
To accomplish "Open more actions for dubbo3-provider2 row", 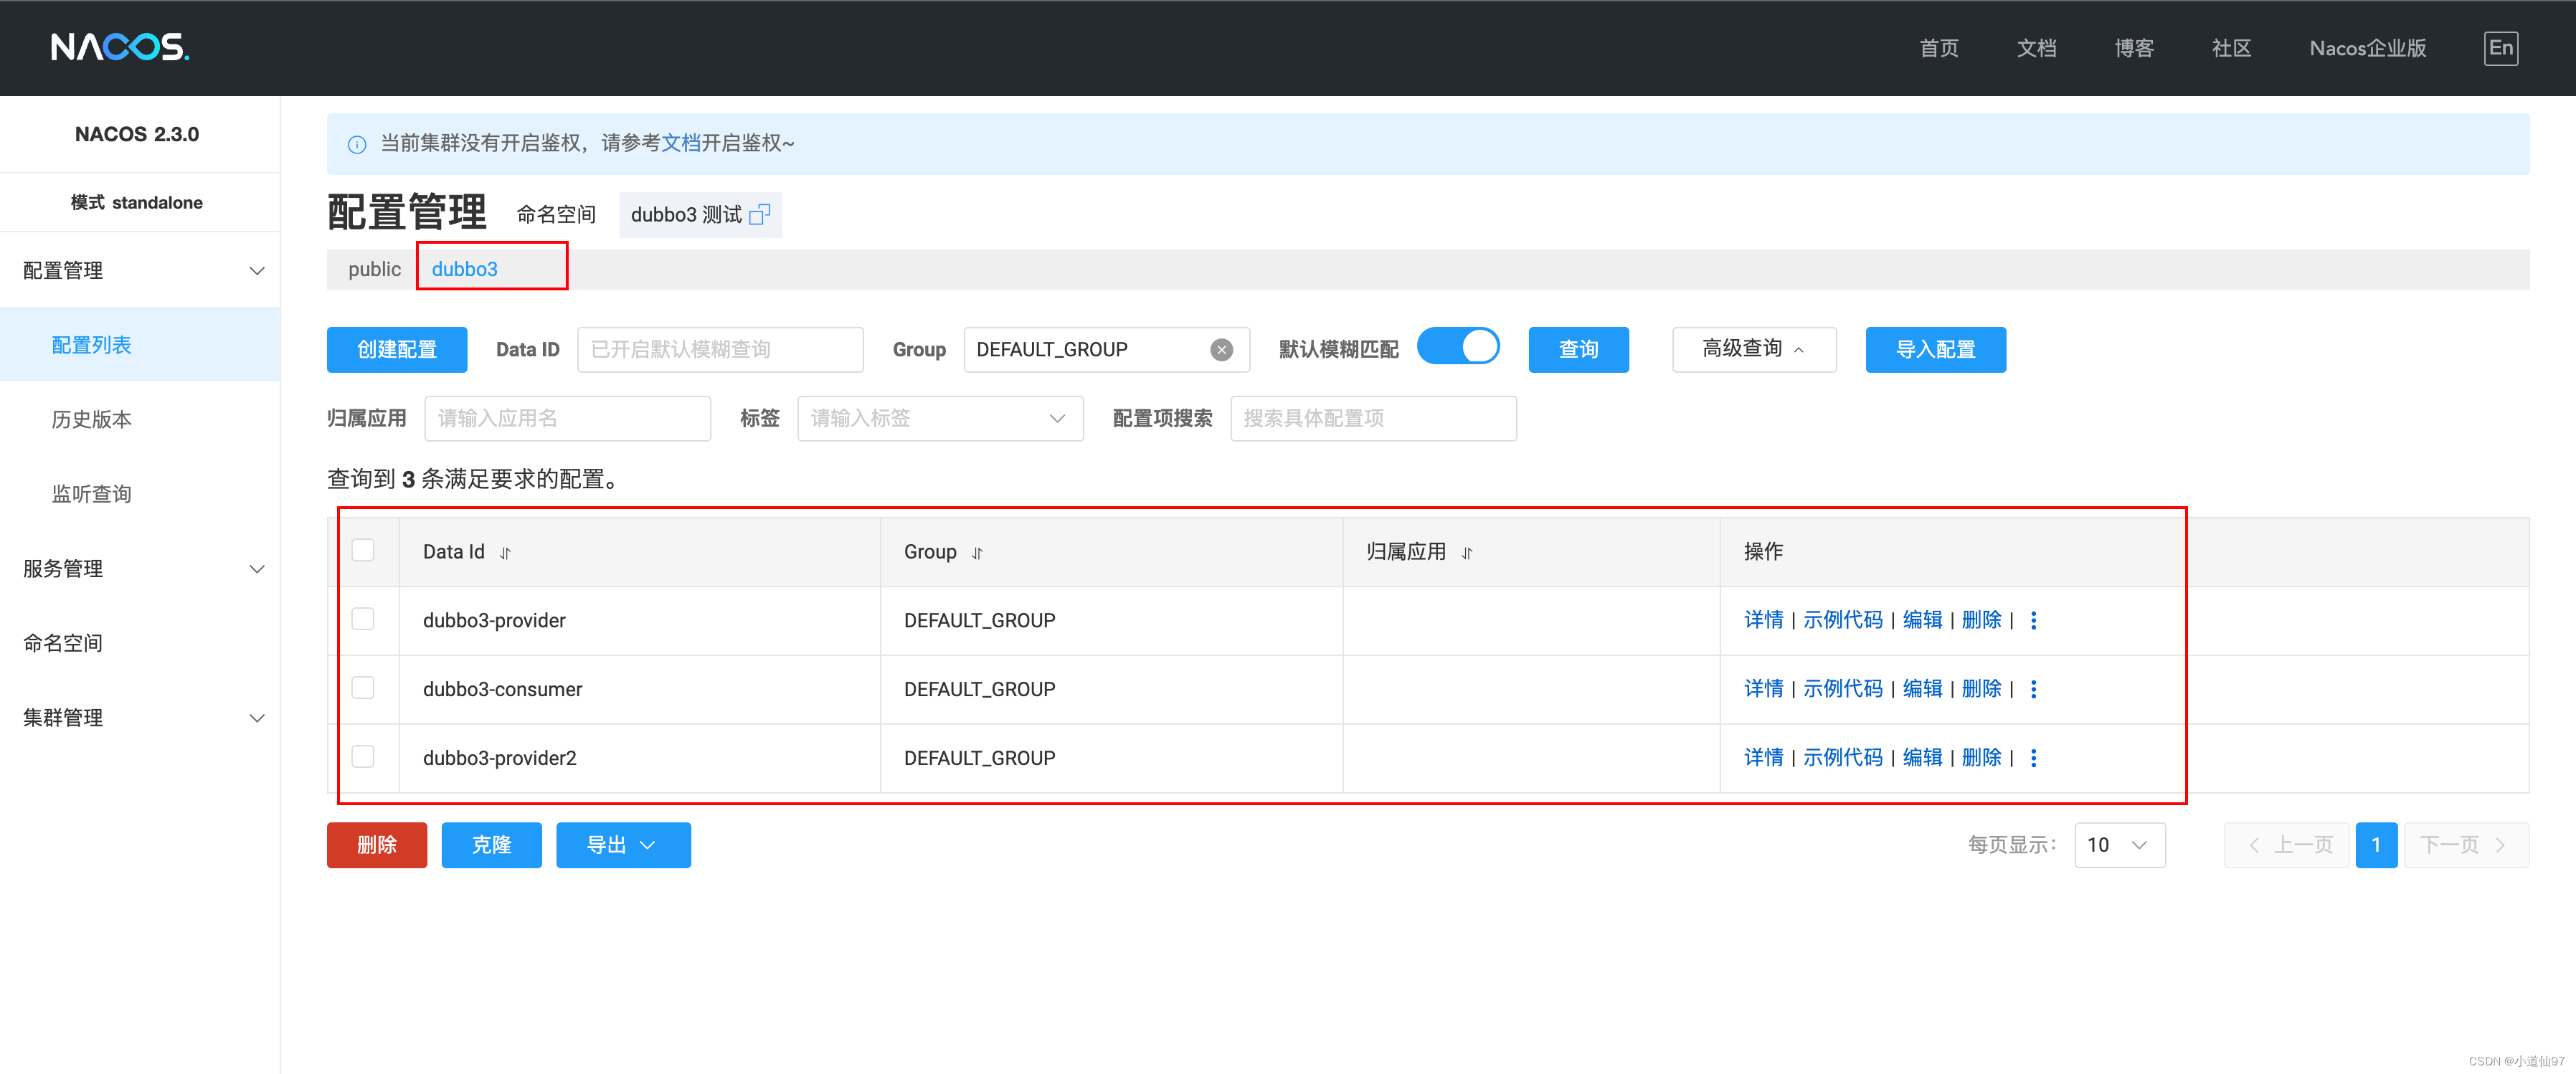I will (x=2033, y=758).
